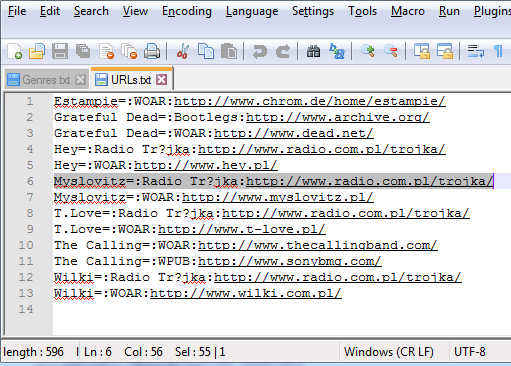
Task: Click the Open file folder icon
Action: click(x=37, y=52)
